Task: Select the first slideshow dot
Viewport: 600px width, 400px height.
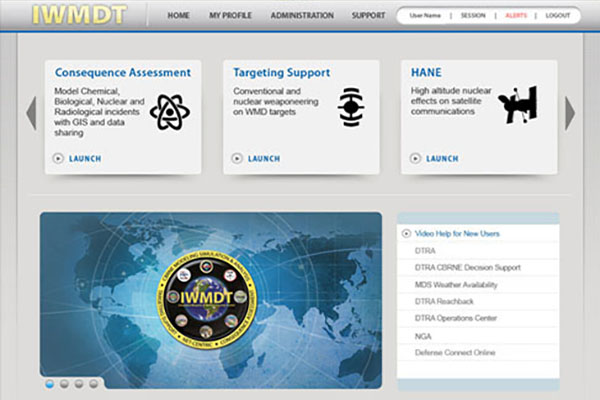Action: tap(50, 383)
